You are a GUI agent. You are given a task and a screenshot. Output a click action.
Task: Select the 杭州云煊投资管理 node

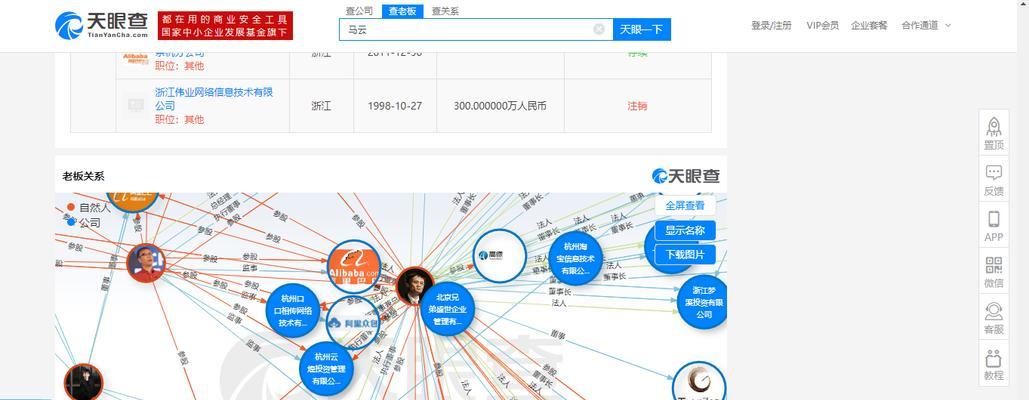click(x=326, y=368)
